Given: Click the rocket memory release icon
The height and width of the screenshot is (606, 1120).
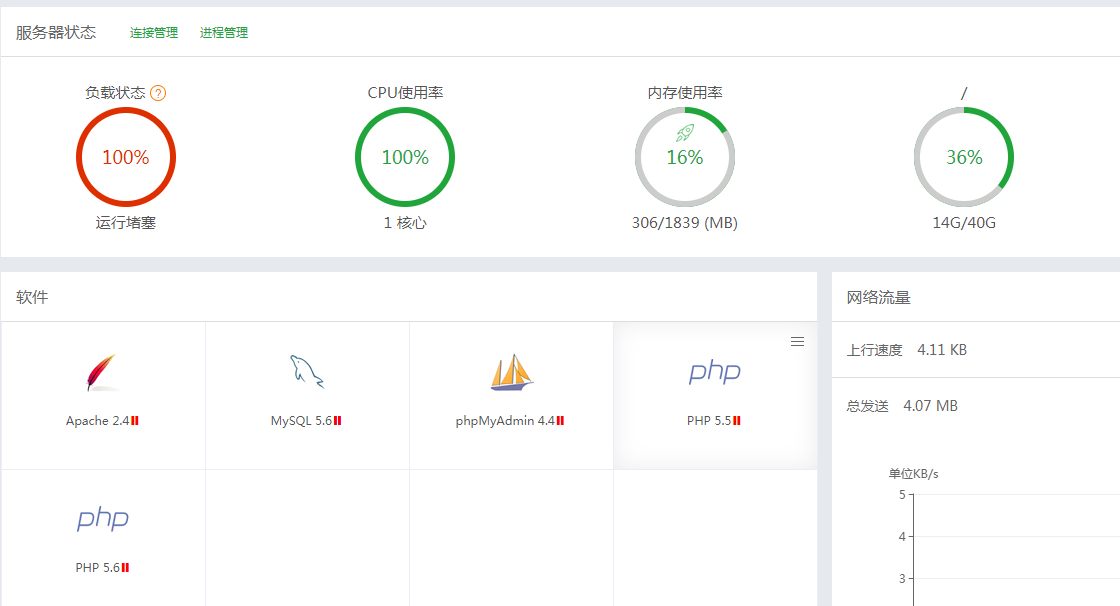Looking at the screenshot, I should tap(685, 132).
